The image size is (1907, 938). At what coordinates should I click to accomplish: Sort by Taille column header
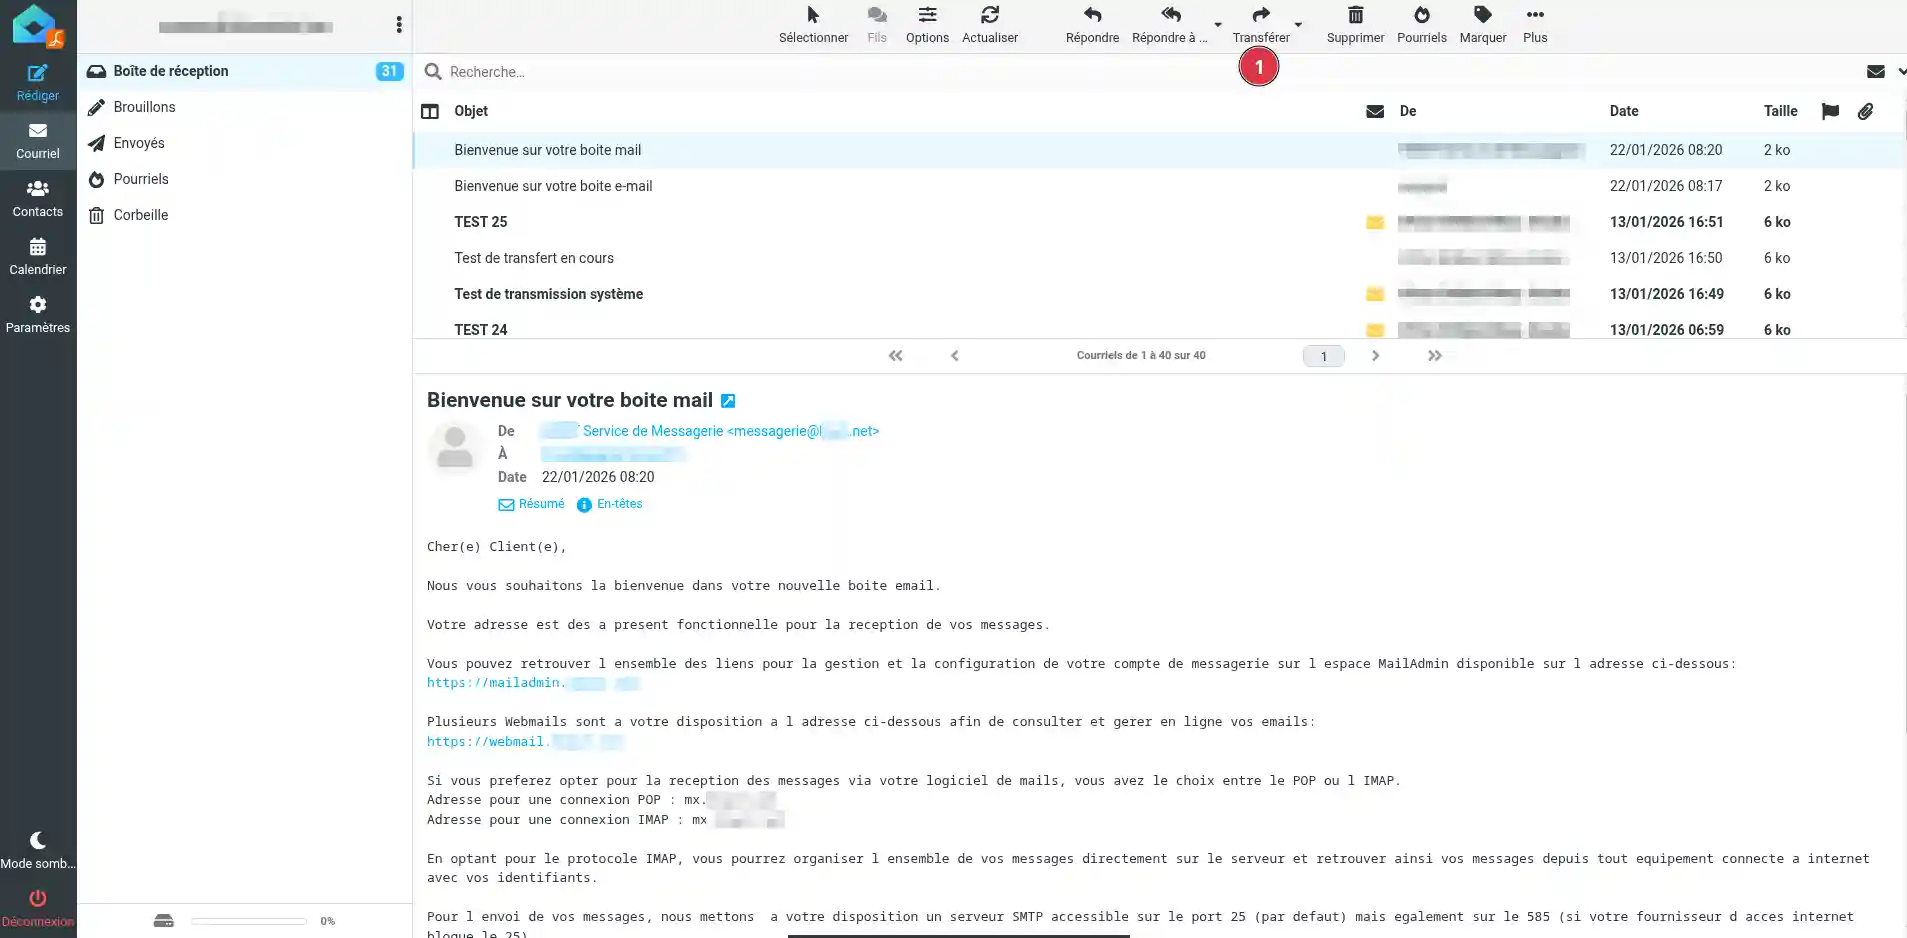[x=1780, y=111]
